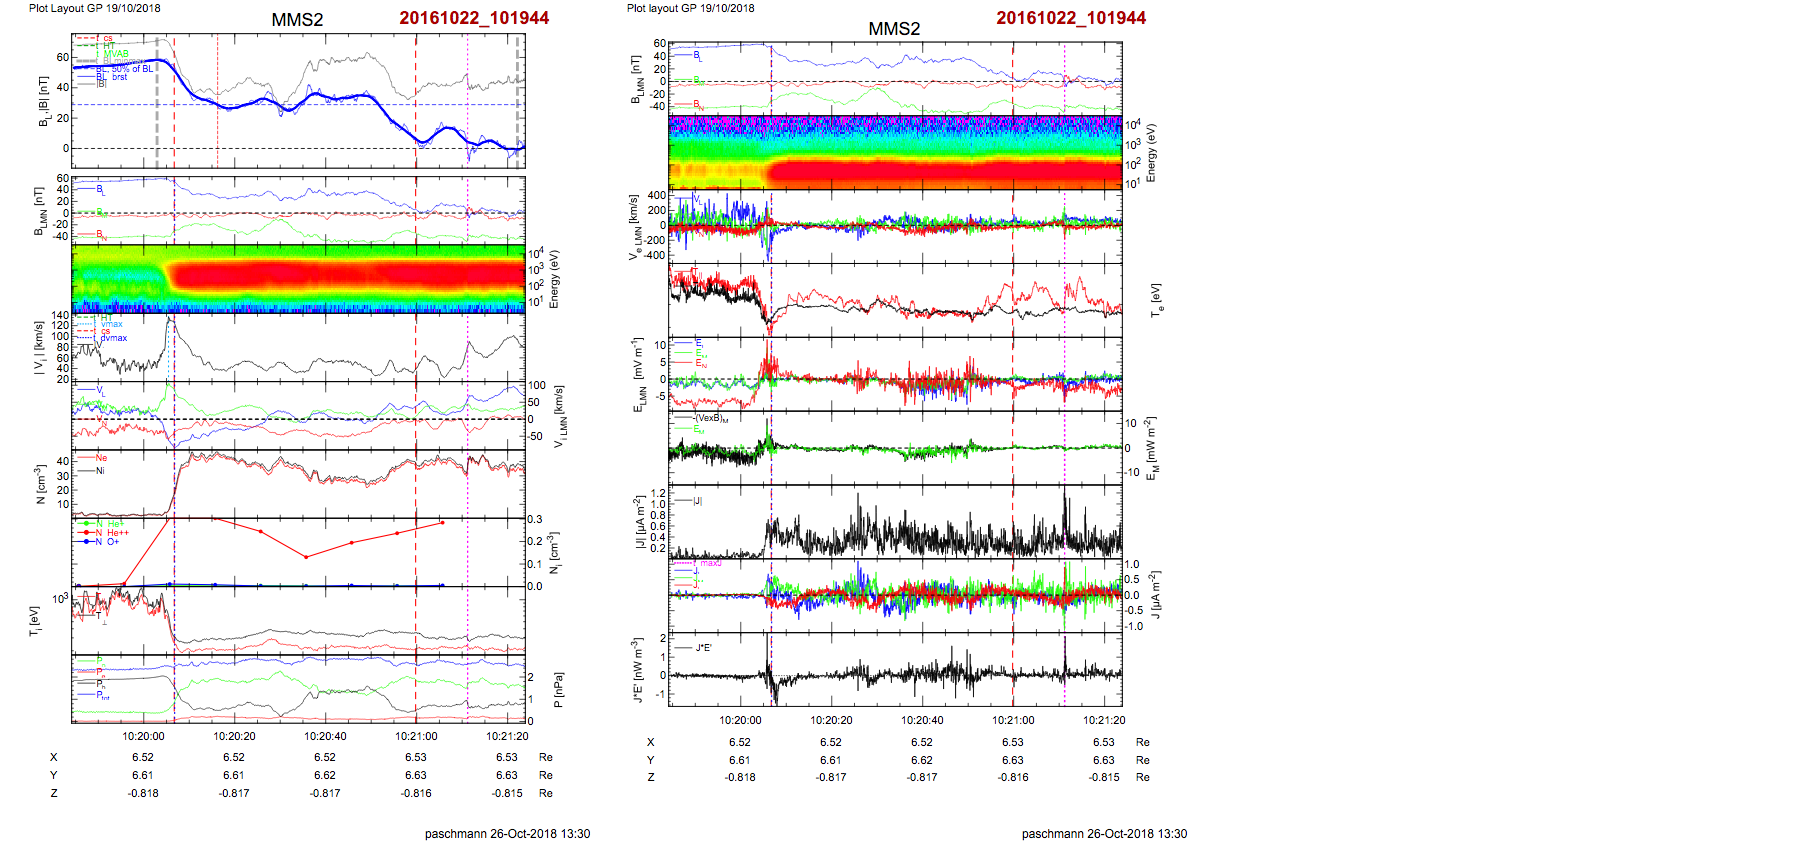The image size is (1804, 841).
Task: Click the 'T [eV]' axis label on left plot
Action: pyautogui.click(x=35, y=621)
